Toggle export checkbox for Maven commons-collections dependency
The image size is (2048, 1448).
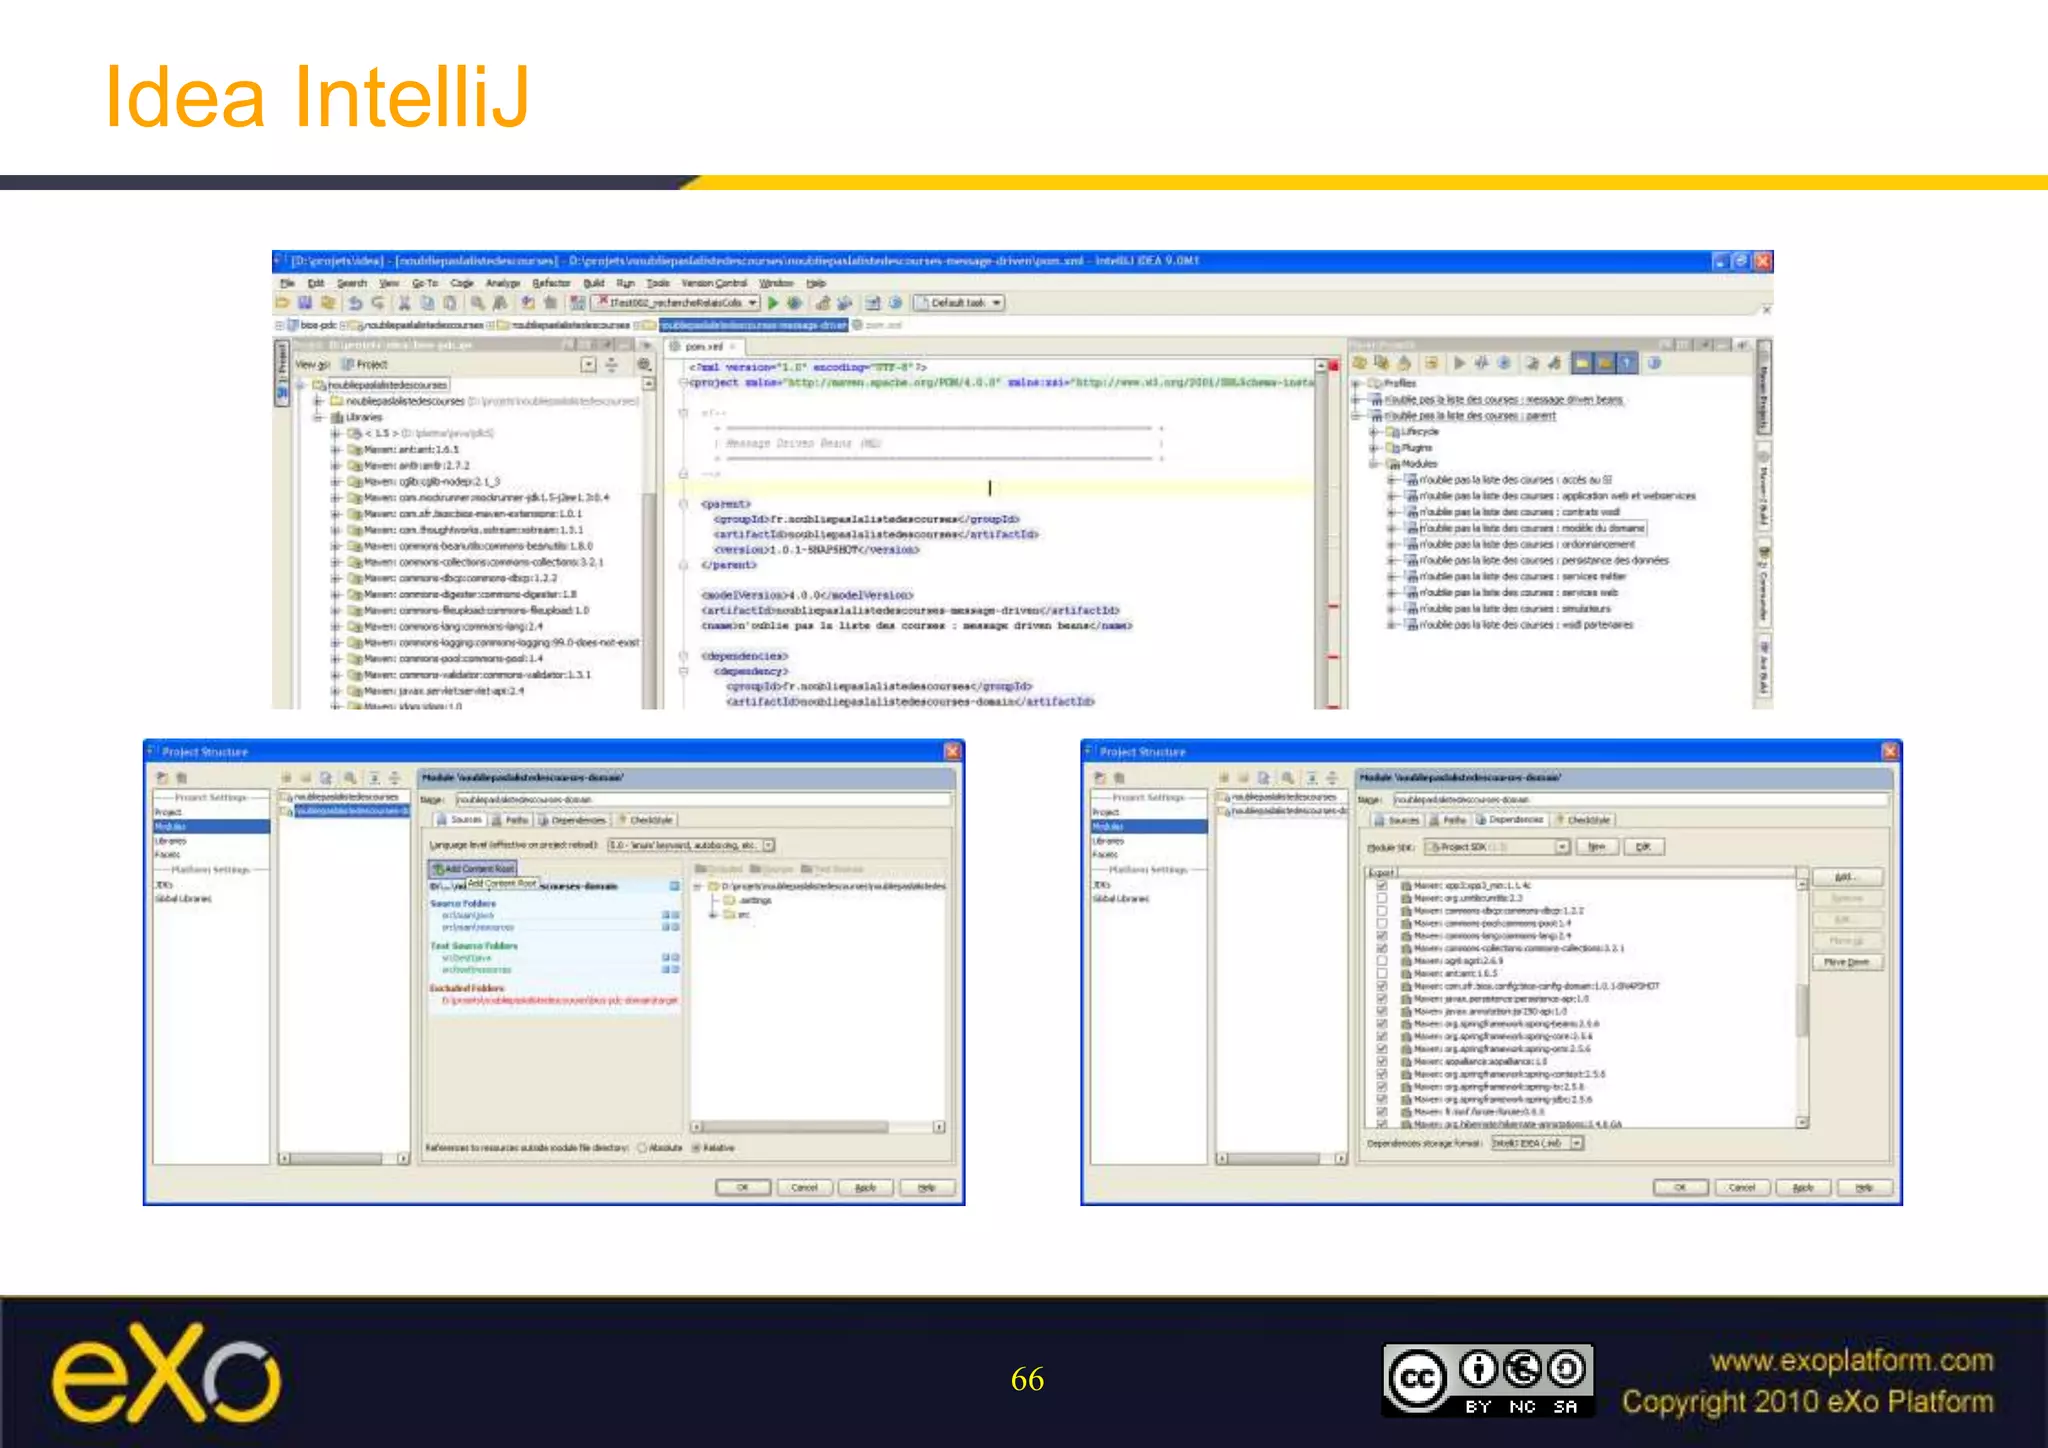1382,948
